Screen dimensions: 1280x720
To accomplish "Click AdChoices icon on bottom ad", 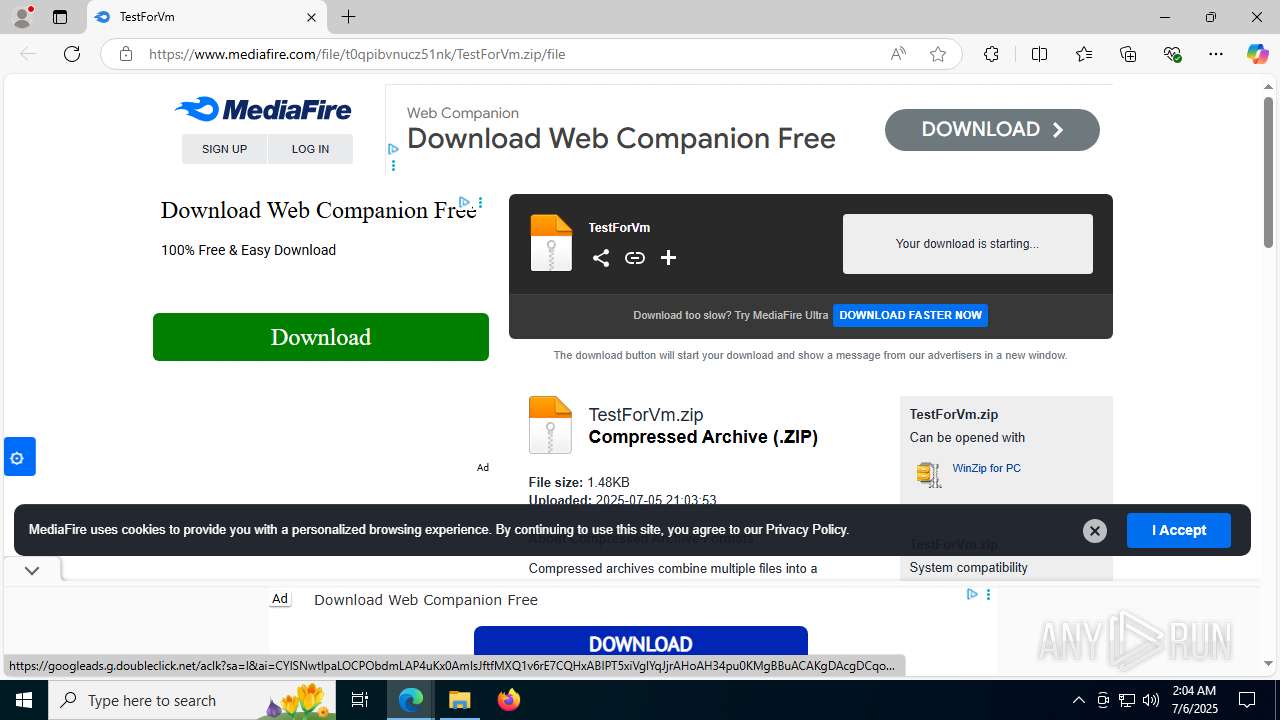I will click(x=972, y=594).
